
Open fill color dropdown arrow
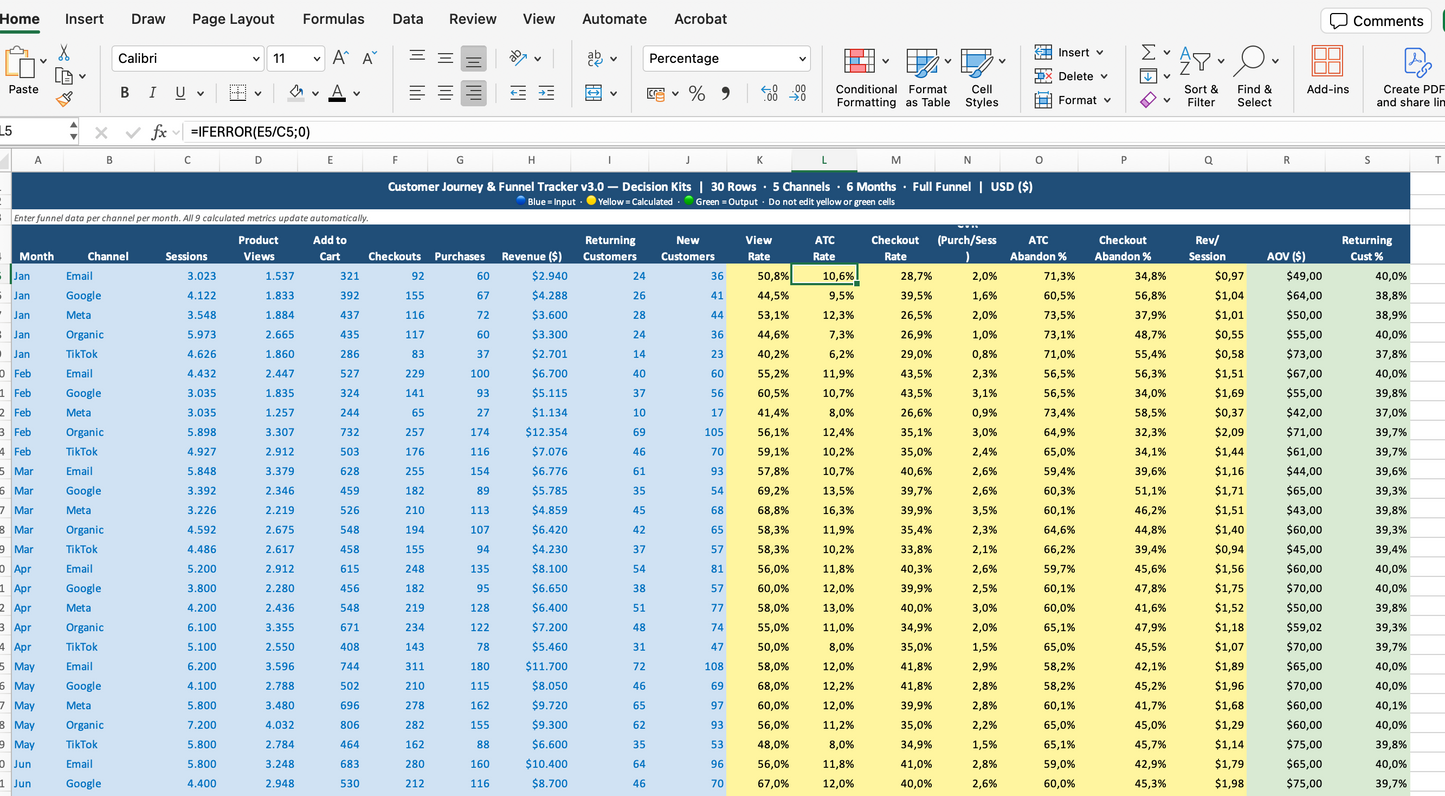[315, 94]
